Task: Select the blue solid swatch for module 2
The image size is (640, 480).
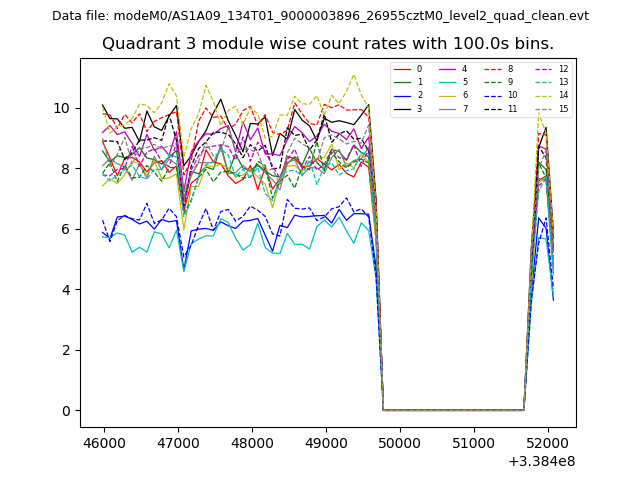Action: 402,95
